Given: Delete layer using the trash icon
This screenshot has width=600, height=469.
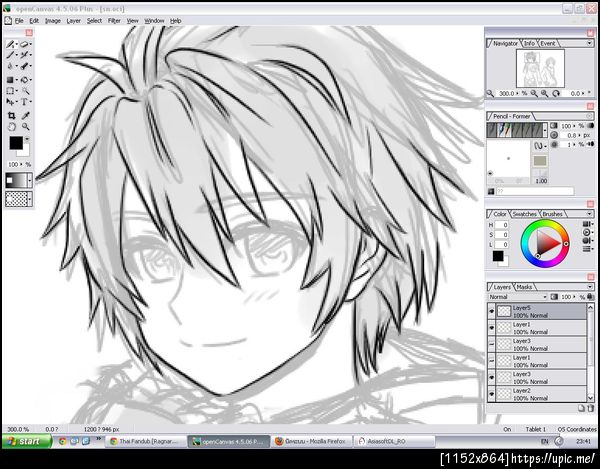Looking at the screenshot, I should (590, 408).
